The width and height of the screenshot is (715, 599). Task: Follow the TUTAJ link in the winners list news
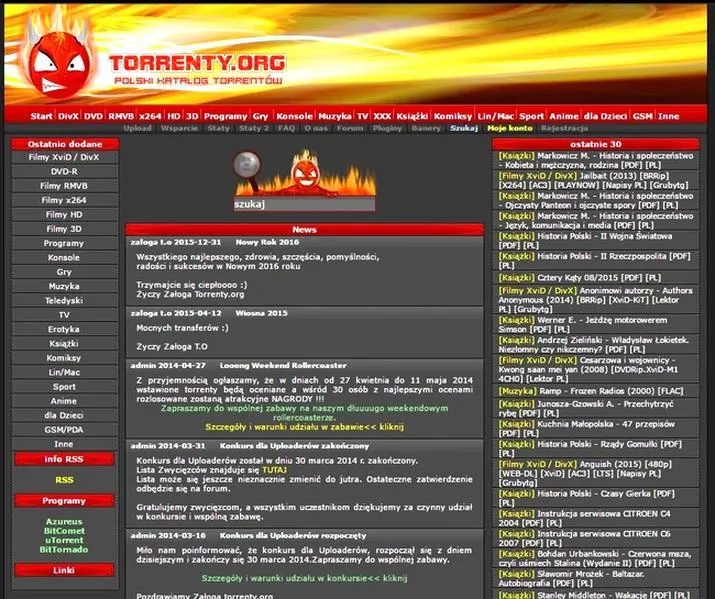(275, 470)
